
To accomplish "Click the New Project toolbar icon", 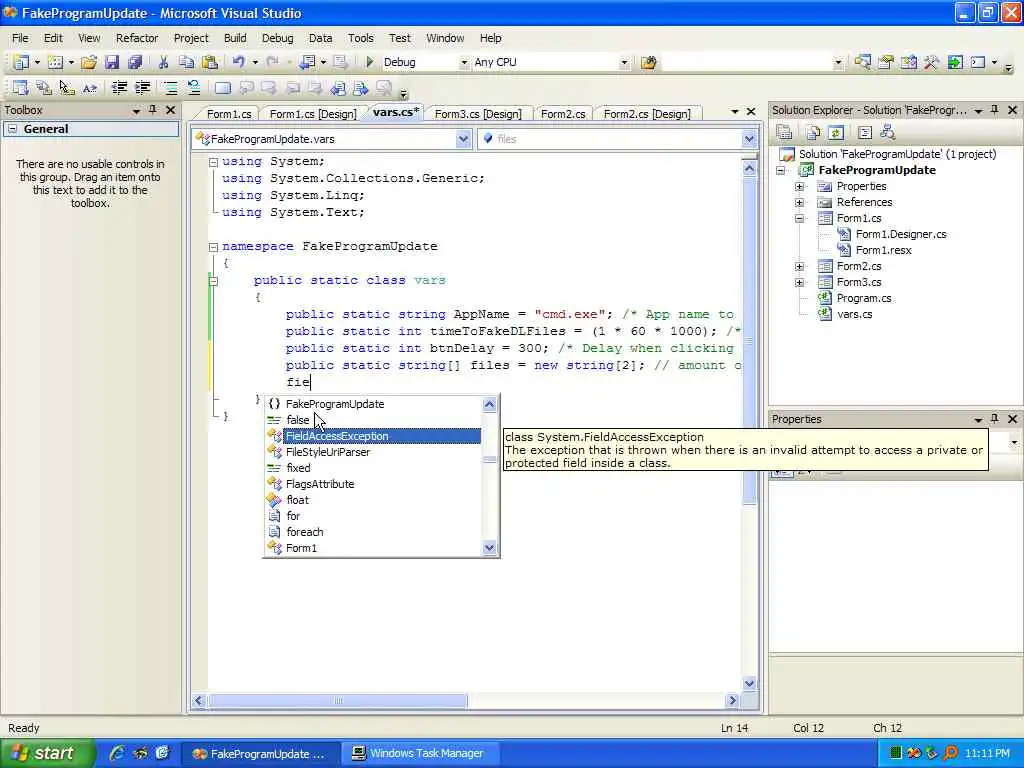I will 21,62.
